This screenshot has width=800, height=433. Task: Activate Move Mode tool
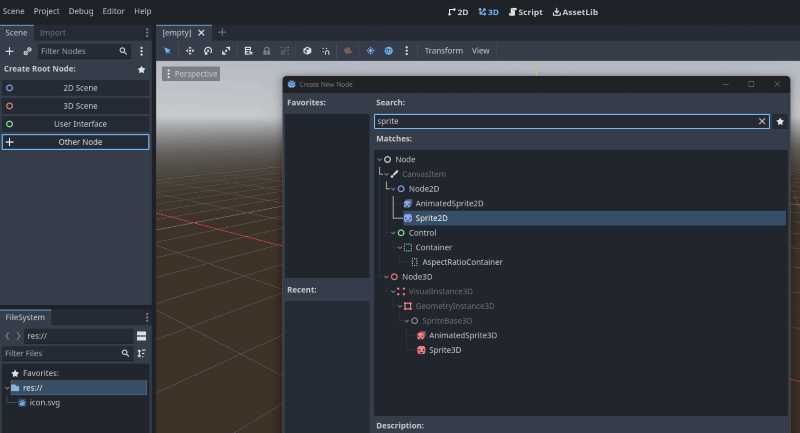(190, 51)
